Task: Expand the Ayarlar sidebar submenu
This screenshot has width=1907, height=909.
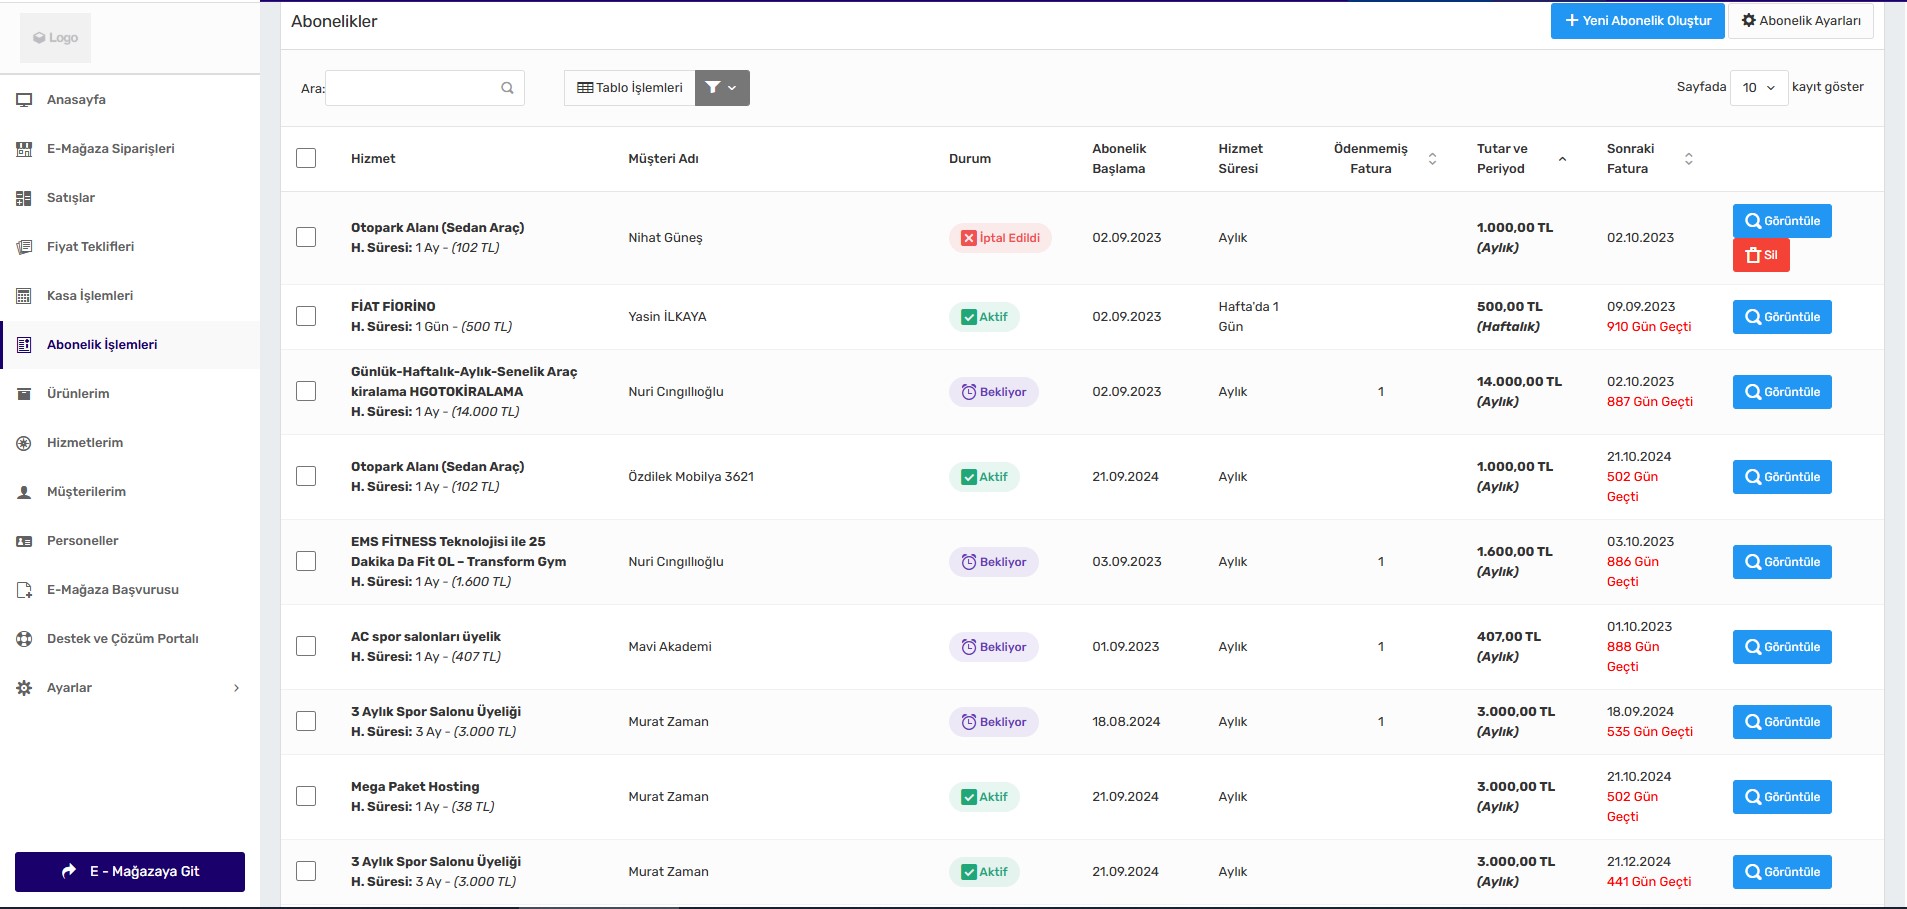Action: tap(236, 688)
